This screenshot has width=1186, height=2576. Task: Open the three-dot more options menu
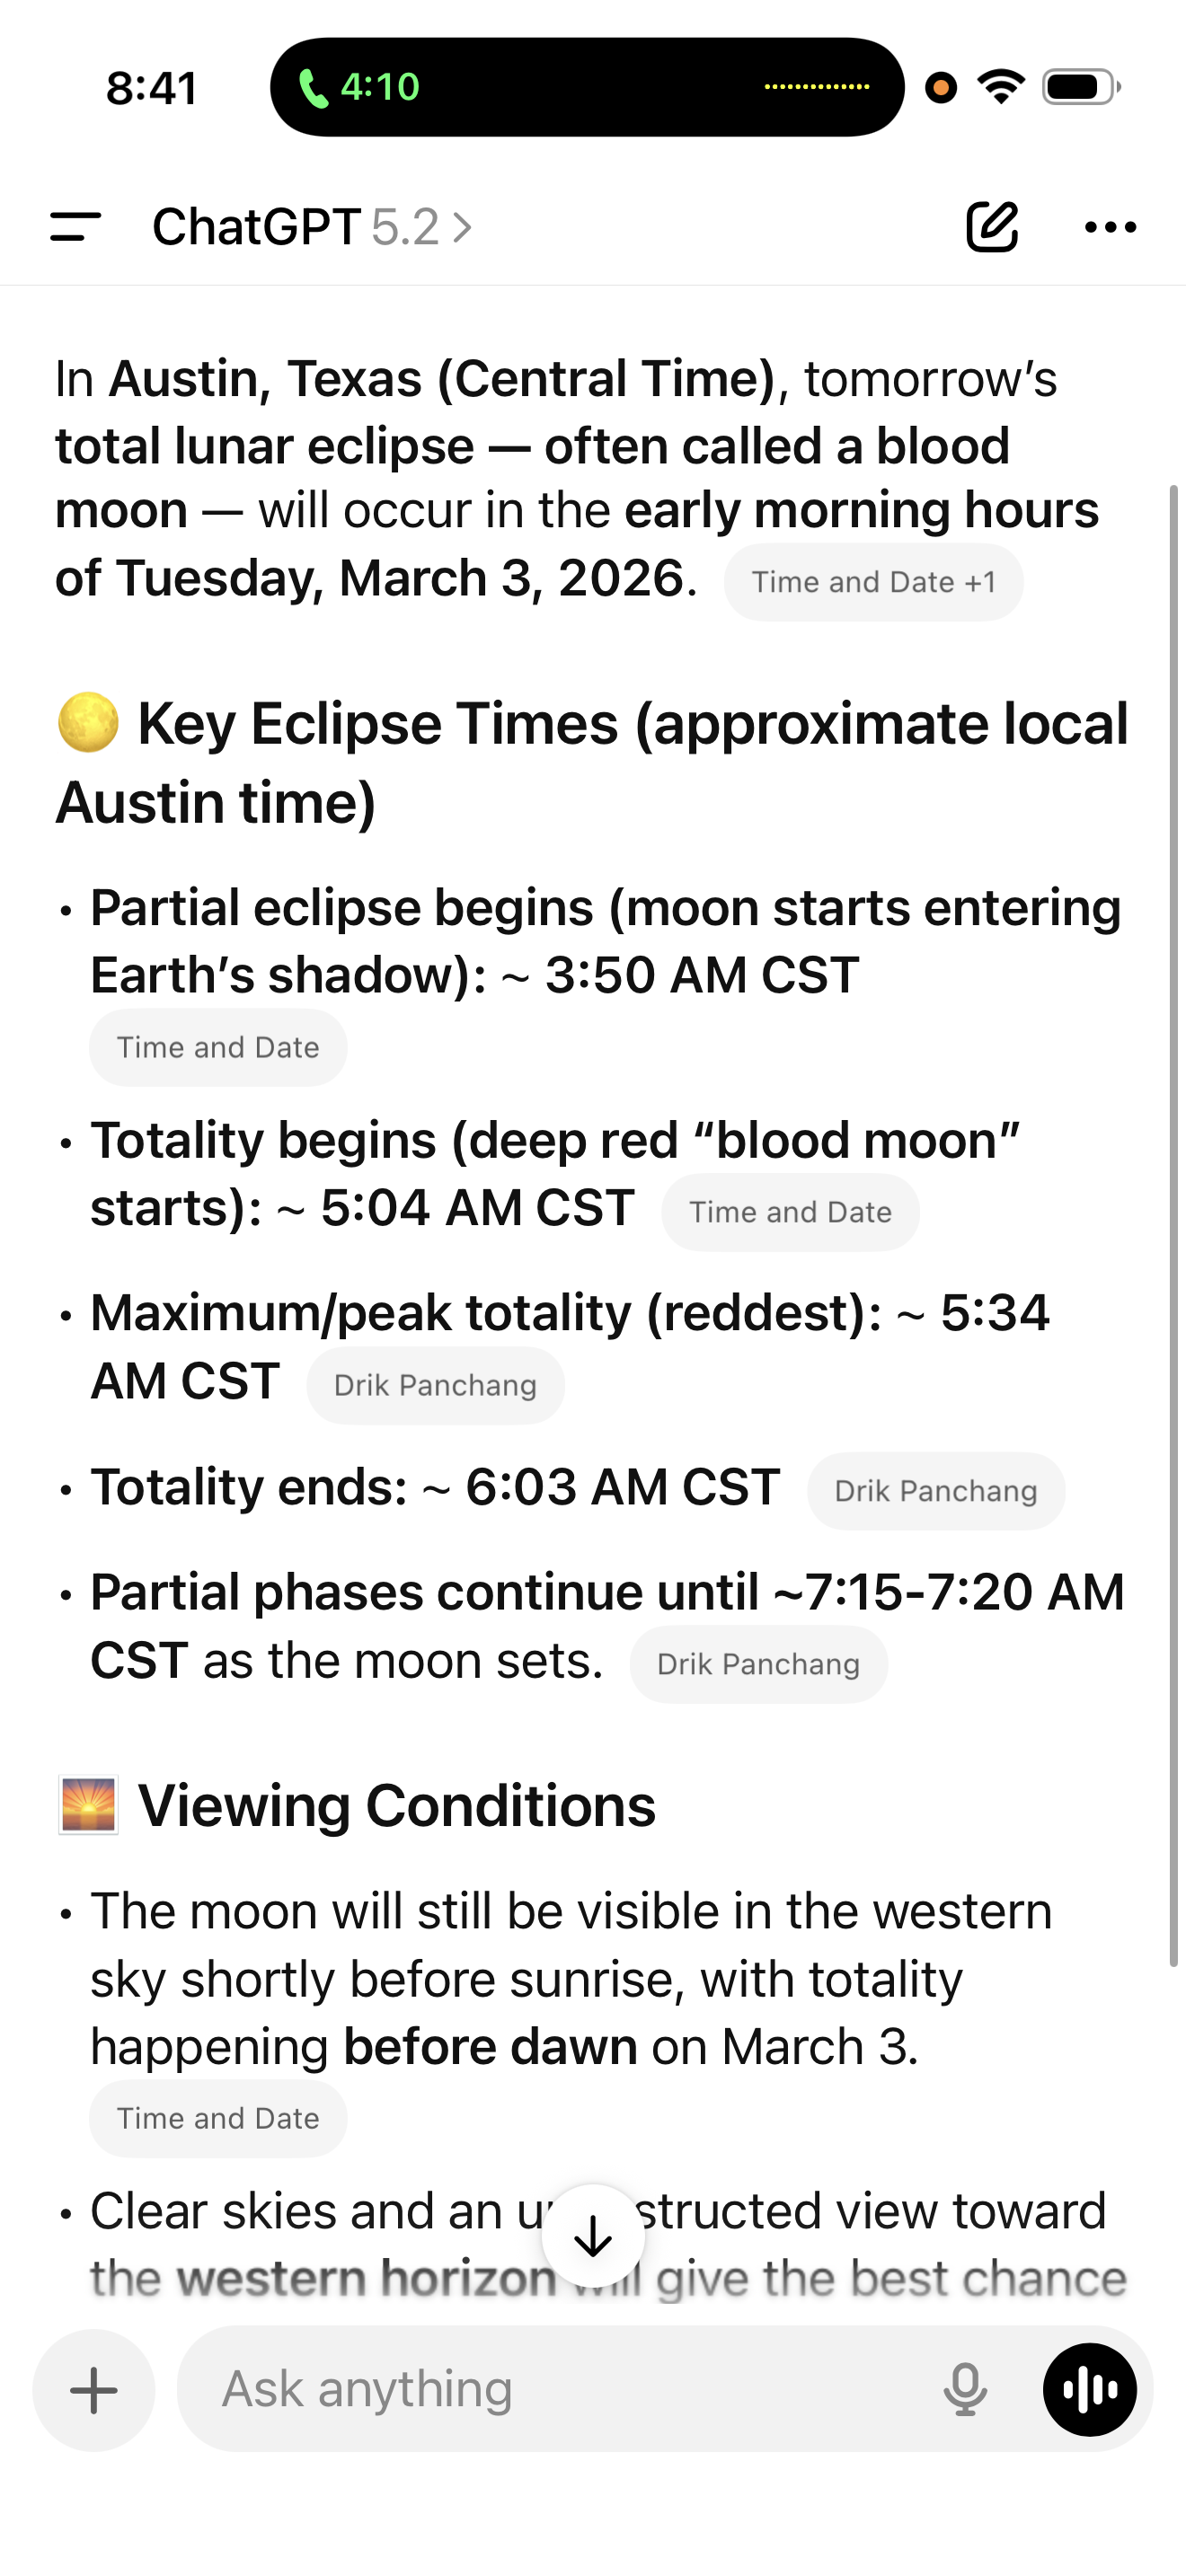pyautogui.click(x=1110, y=227)
